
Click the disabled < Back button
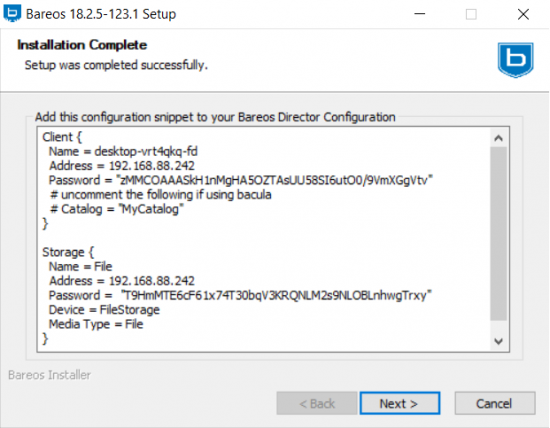click(316, 403)
